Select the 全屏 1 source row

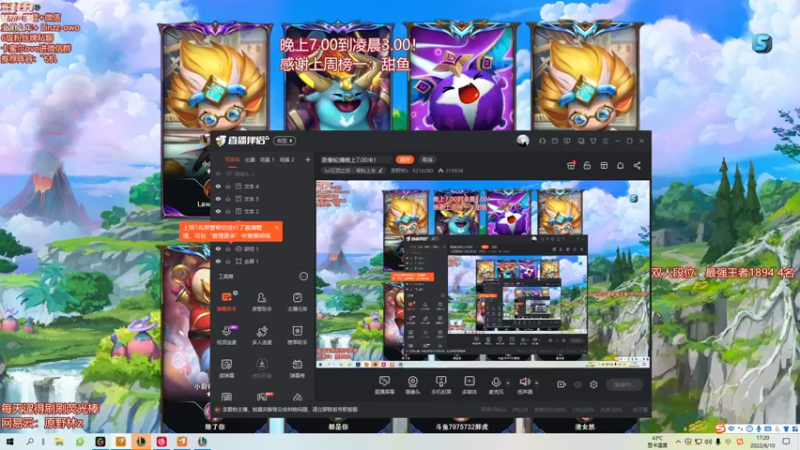(x=263, y=261)
